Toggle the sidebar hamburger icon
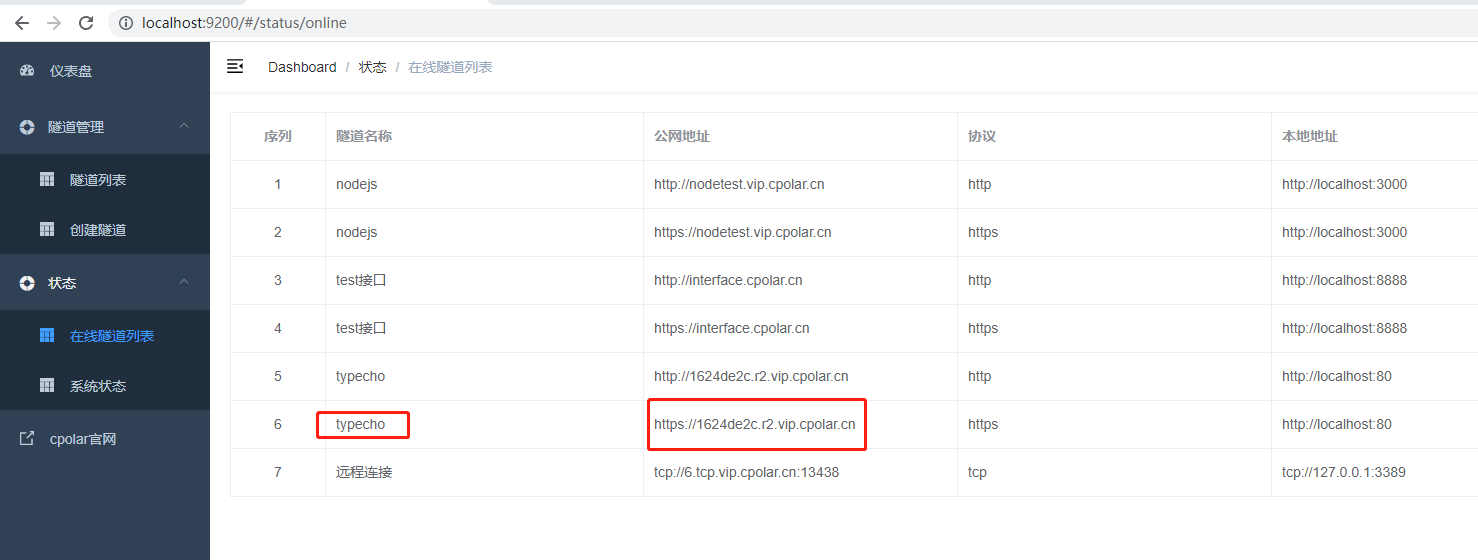1478x560 pixels. 235,66
